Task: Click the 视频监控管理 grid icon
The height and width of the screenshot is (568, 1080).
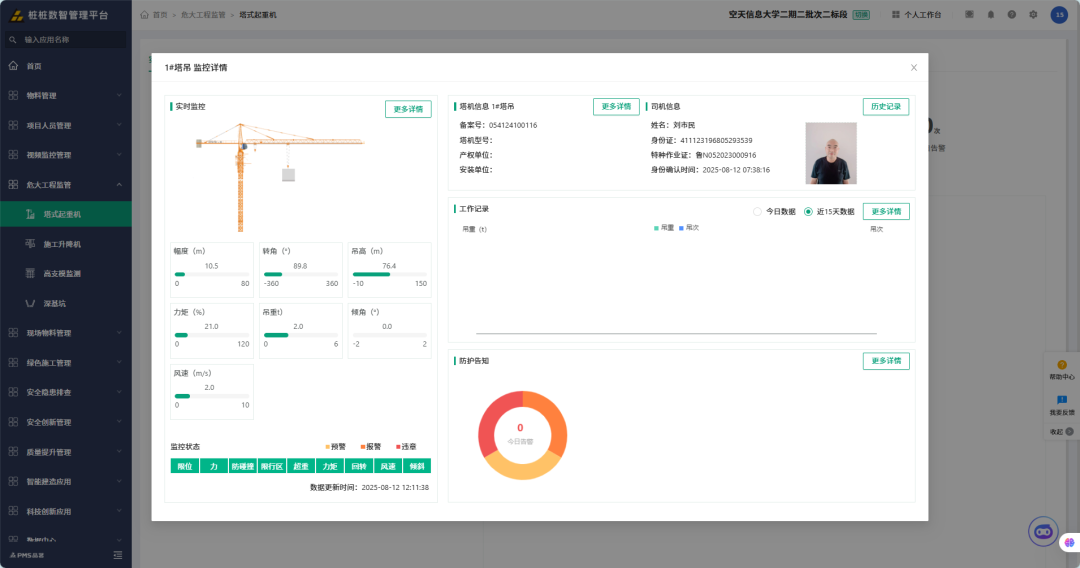Action: tap(13, 155)
